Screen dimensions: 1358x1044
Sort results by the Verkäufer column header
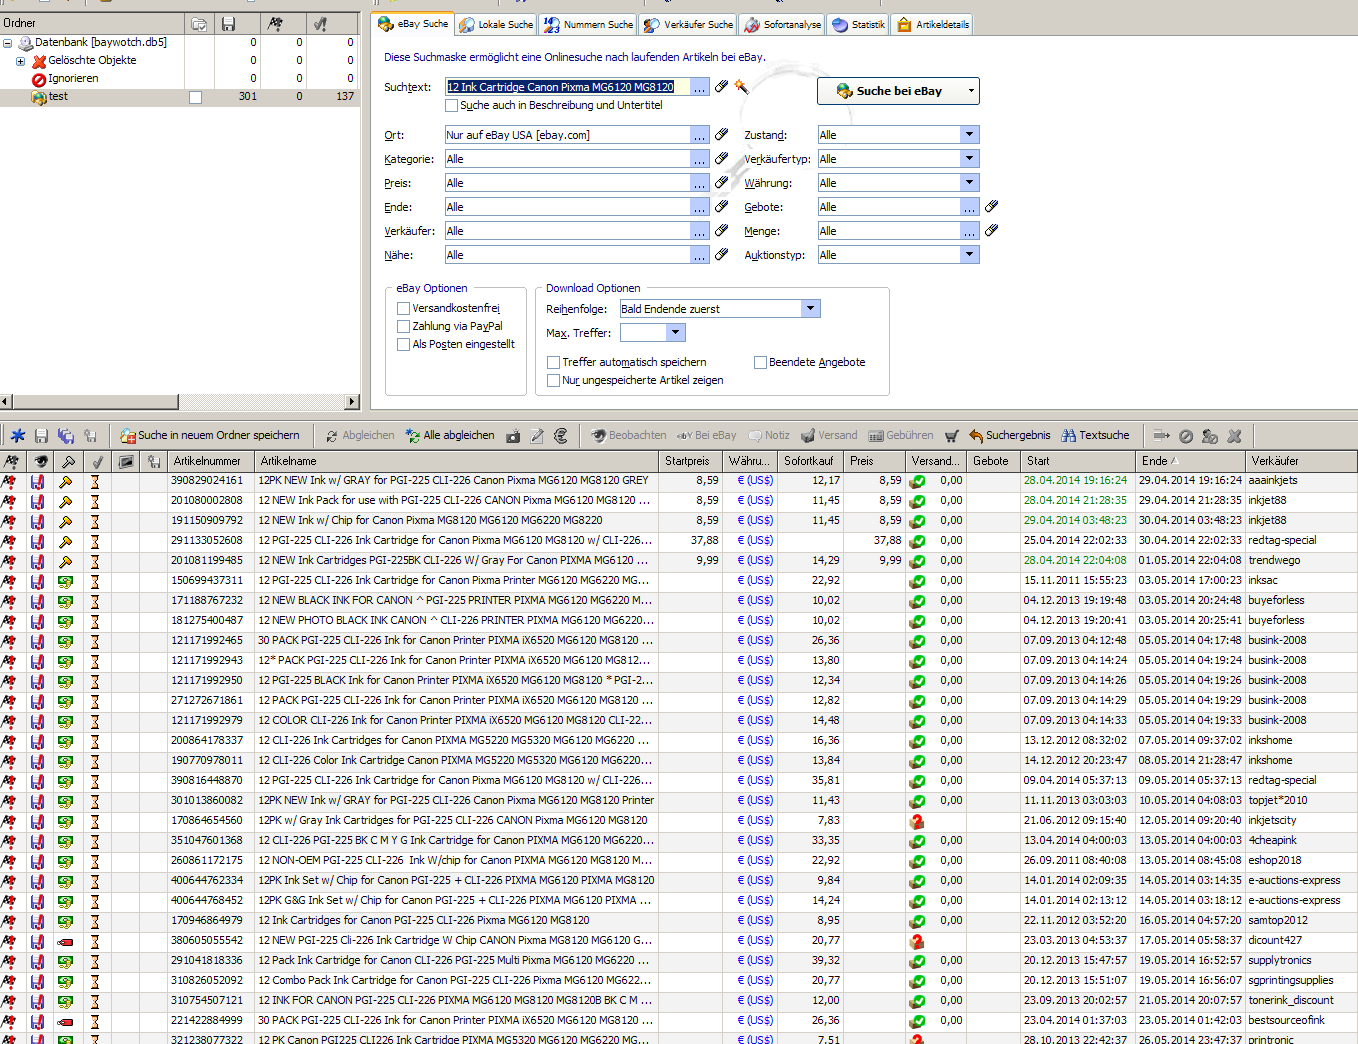coord(1301,461)
